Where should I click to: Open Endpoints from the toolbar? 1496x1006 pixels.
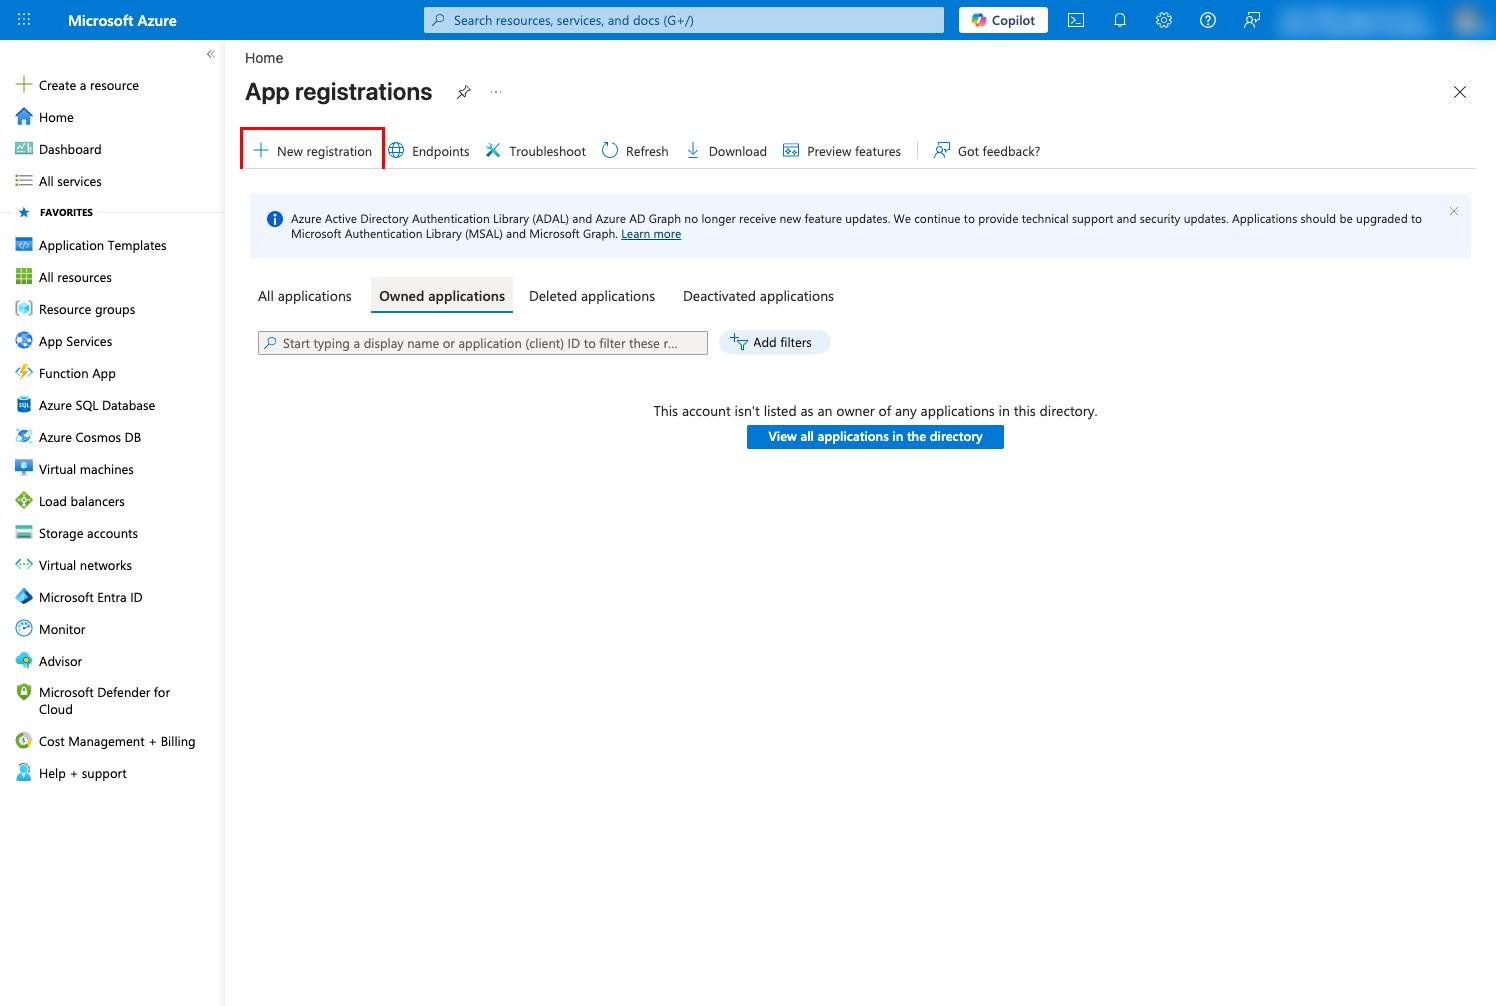coord(429,151)
